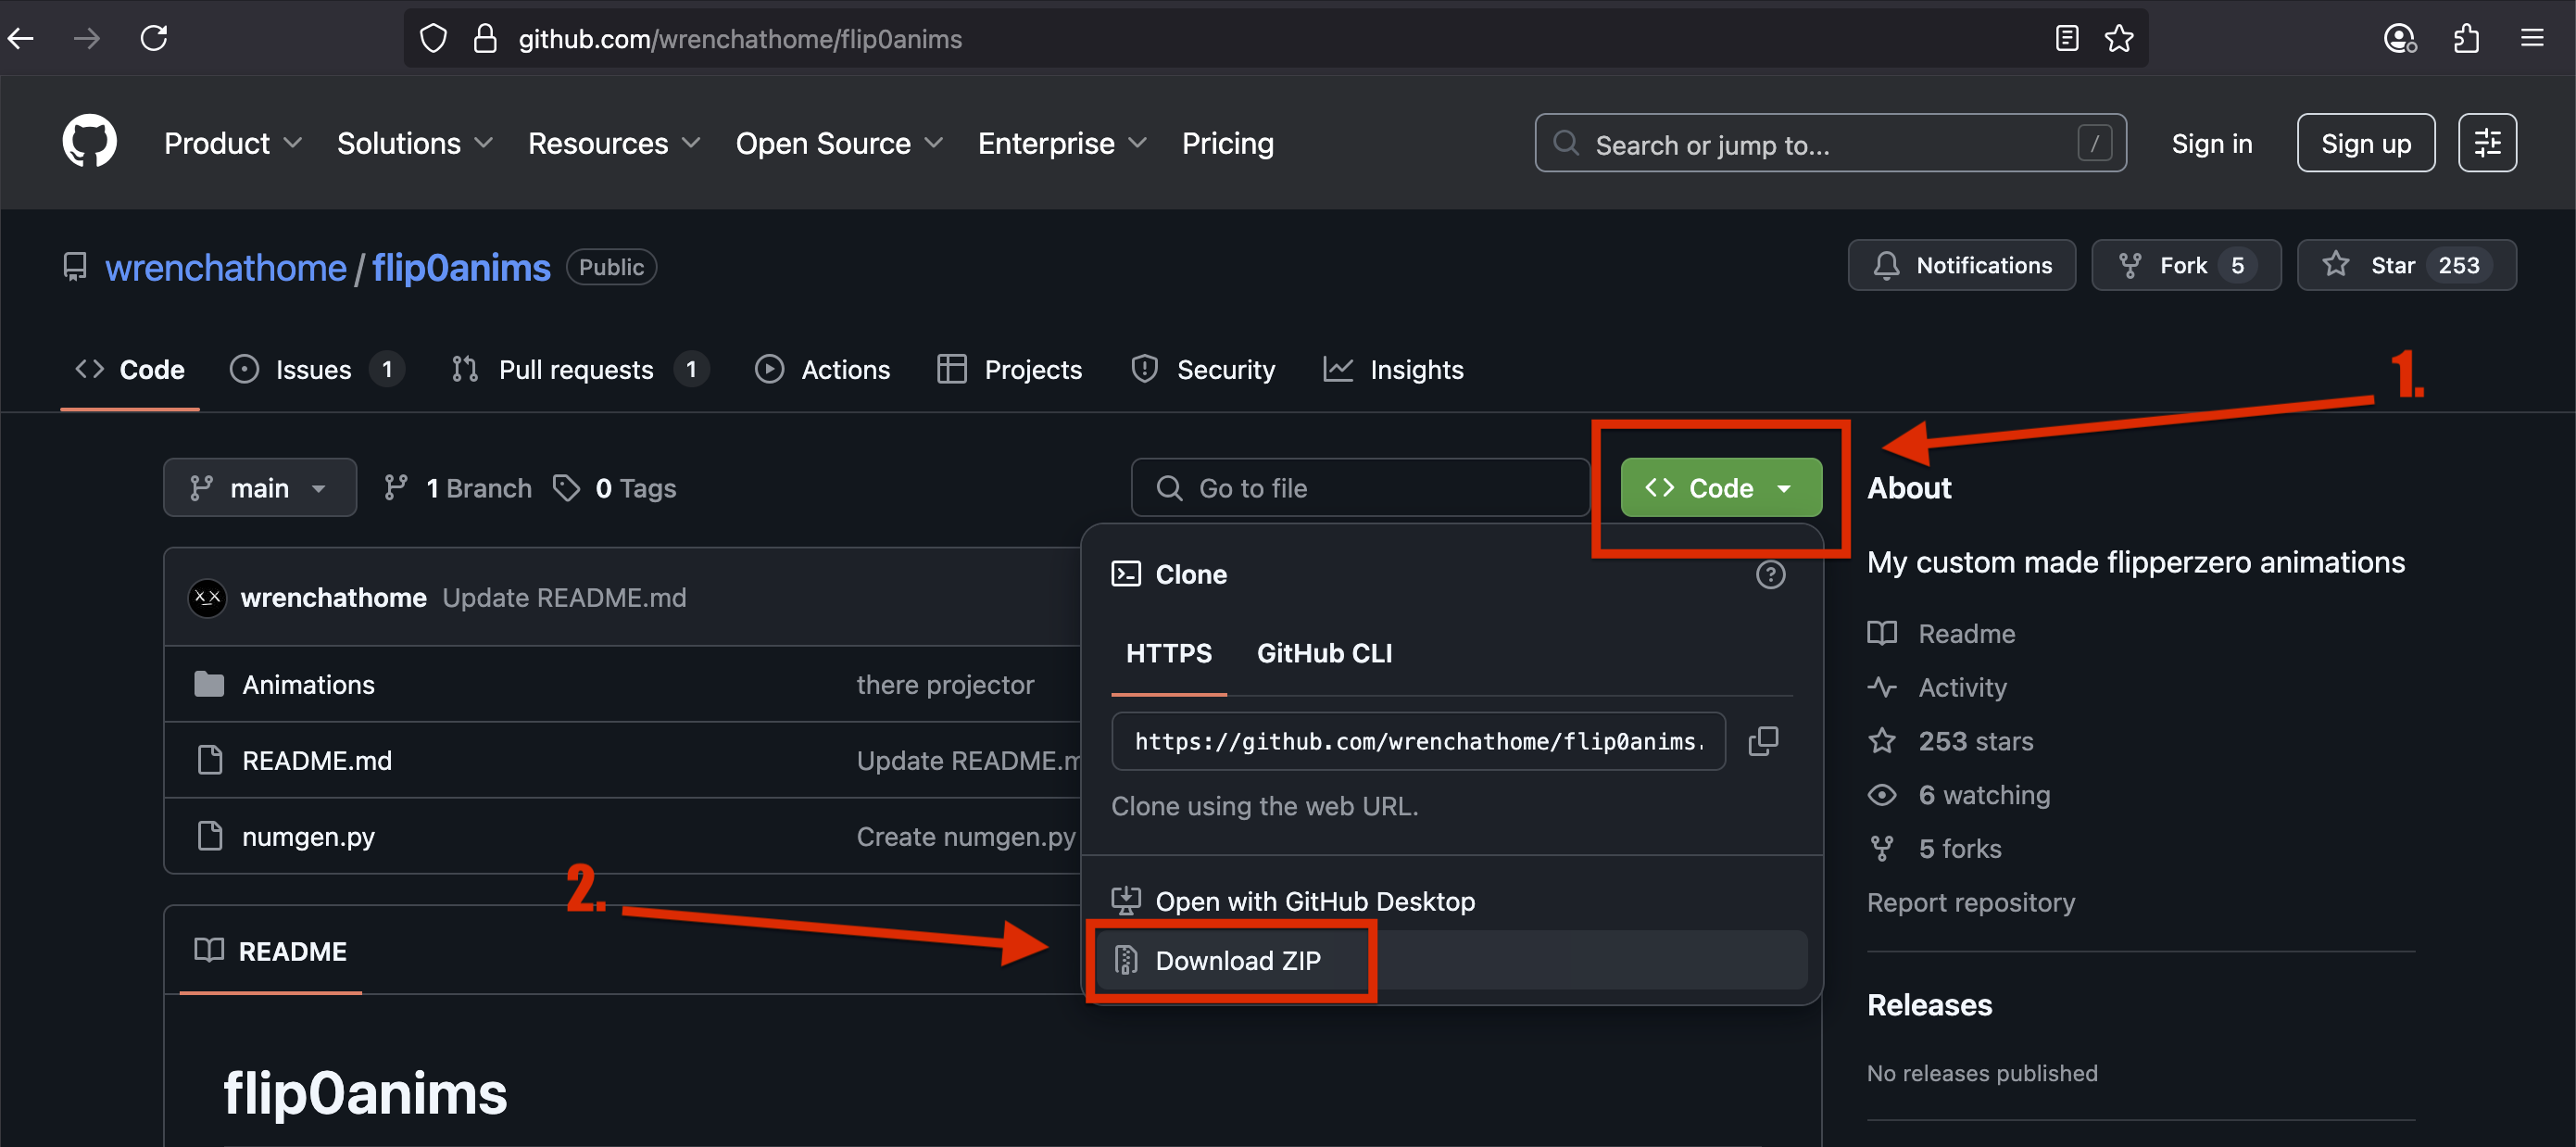The height and width of the screenshot is (1147, 2576).
Task: Click Download ZIP
Action: [1451, 960]
